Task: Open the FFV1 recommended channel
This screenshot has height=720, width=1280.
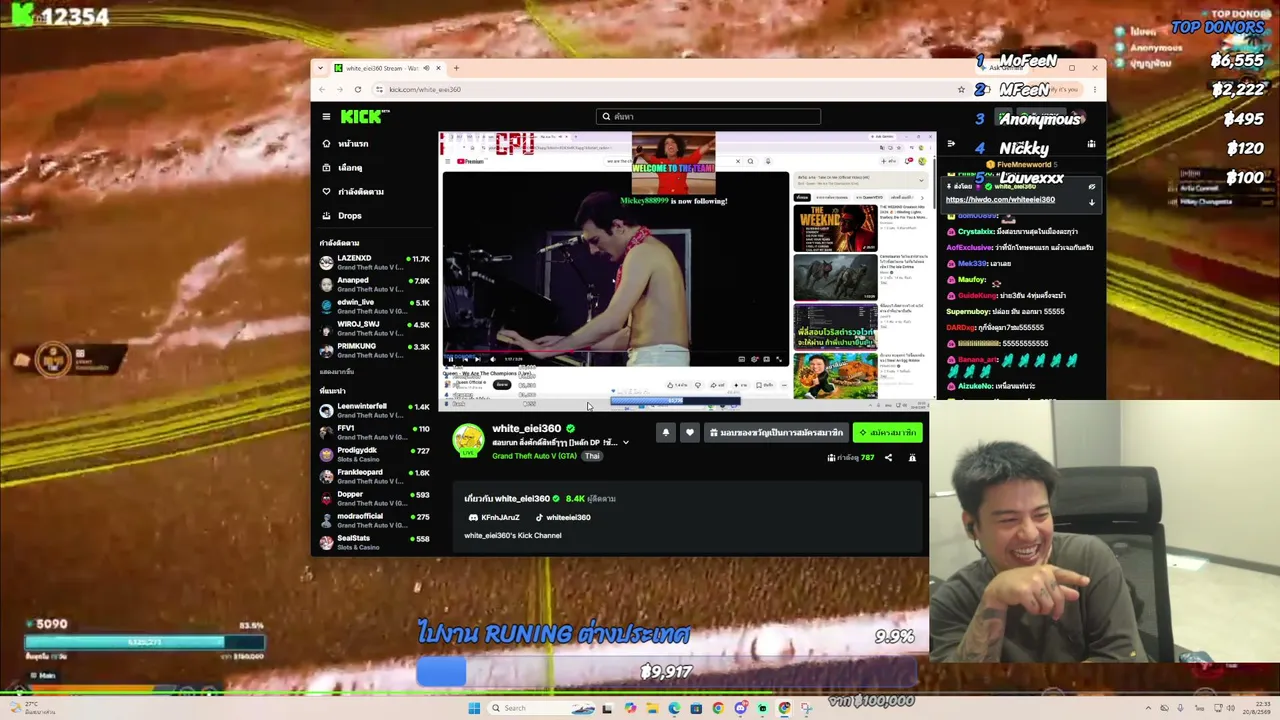Action: pos(375,433)
